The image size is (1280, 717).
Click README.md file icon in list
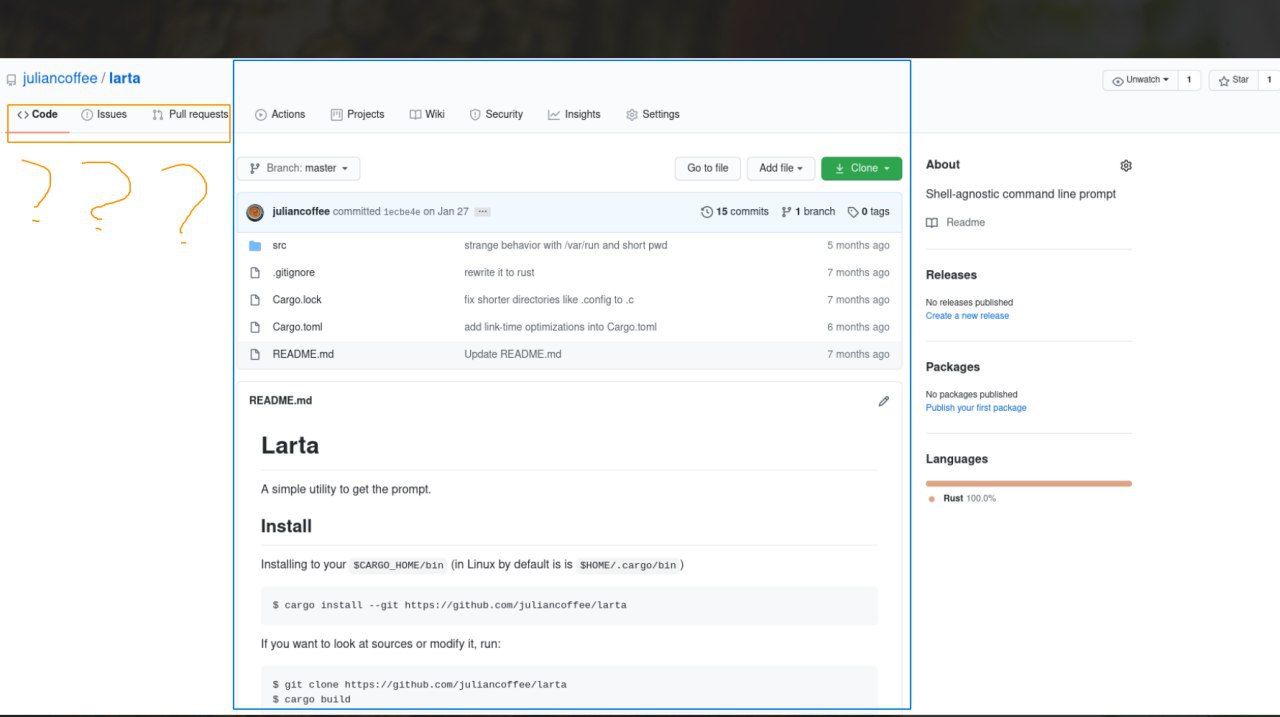pos(254,354)
